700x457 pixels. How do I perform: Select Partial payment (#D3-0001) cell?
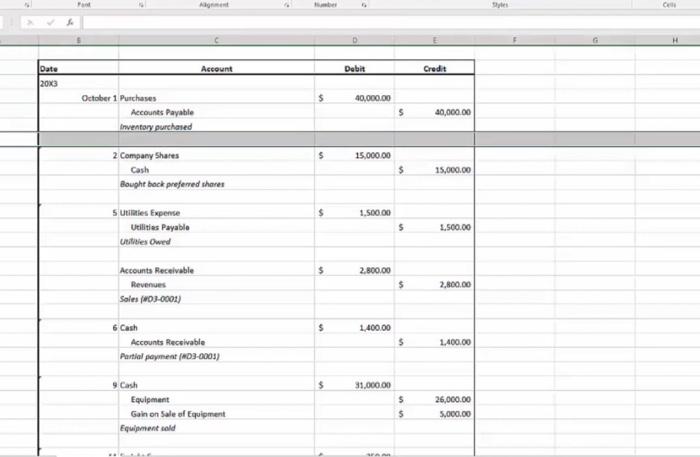tap(217, 356)
